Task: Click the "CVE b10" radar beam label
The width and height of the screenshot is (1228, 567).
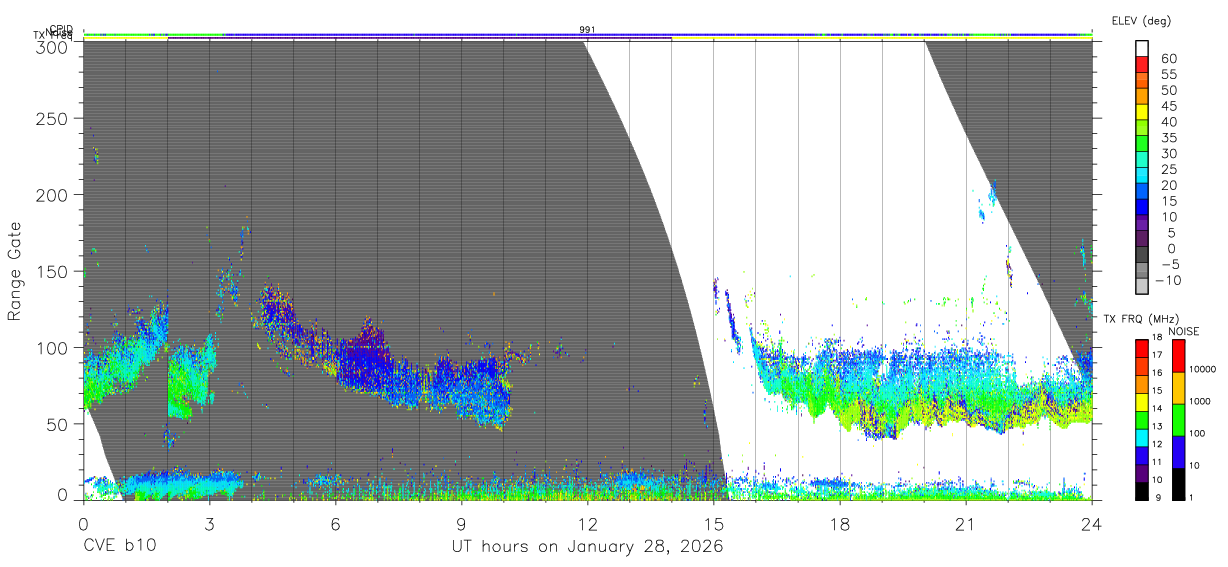Action: (119, 547)
